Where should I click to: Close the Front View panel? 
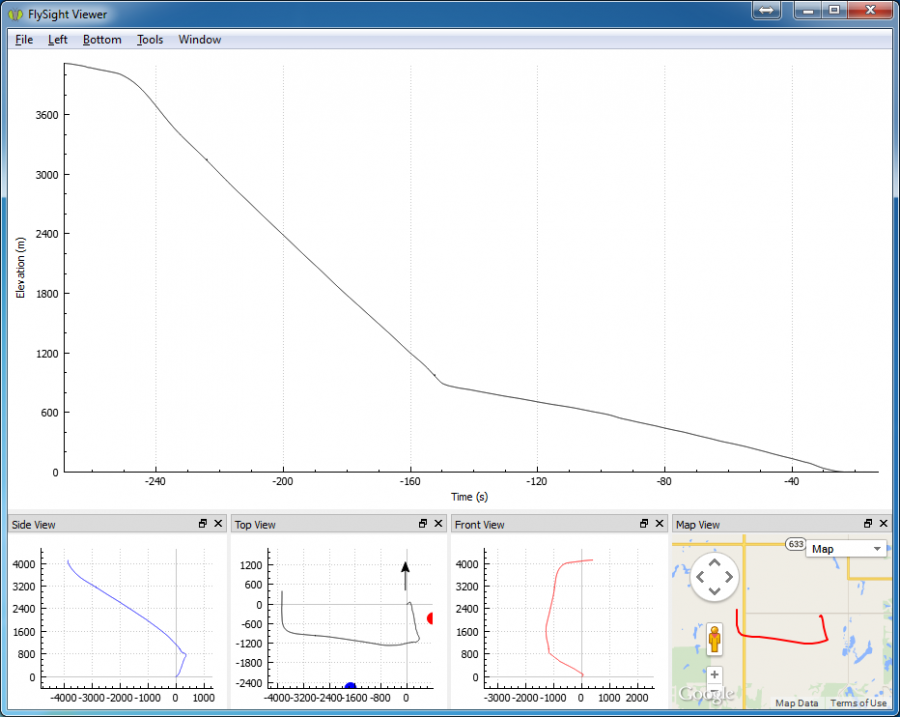[x=659, y=523]
